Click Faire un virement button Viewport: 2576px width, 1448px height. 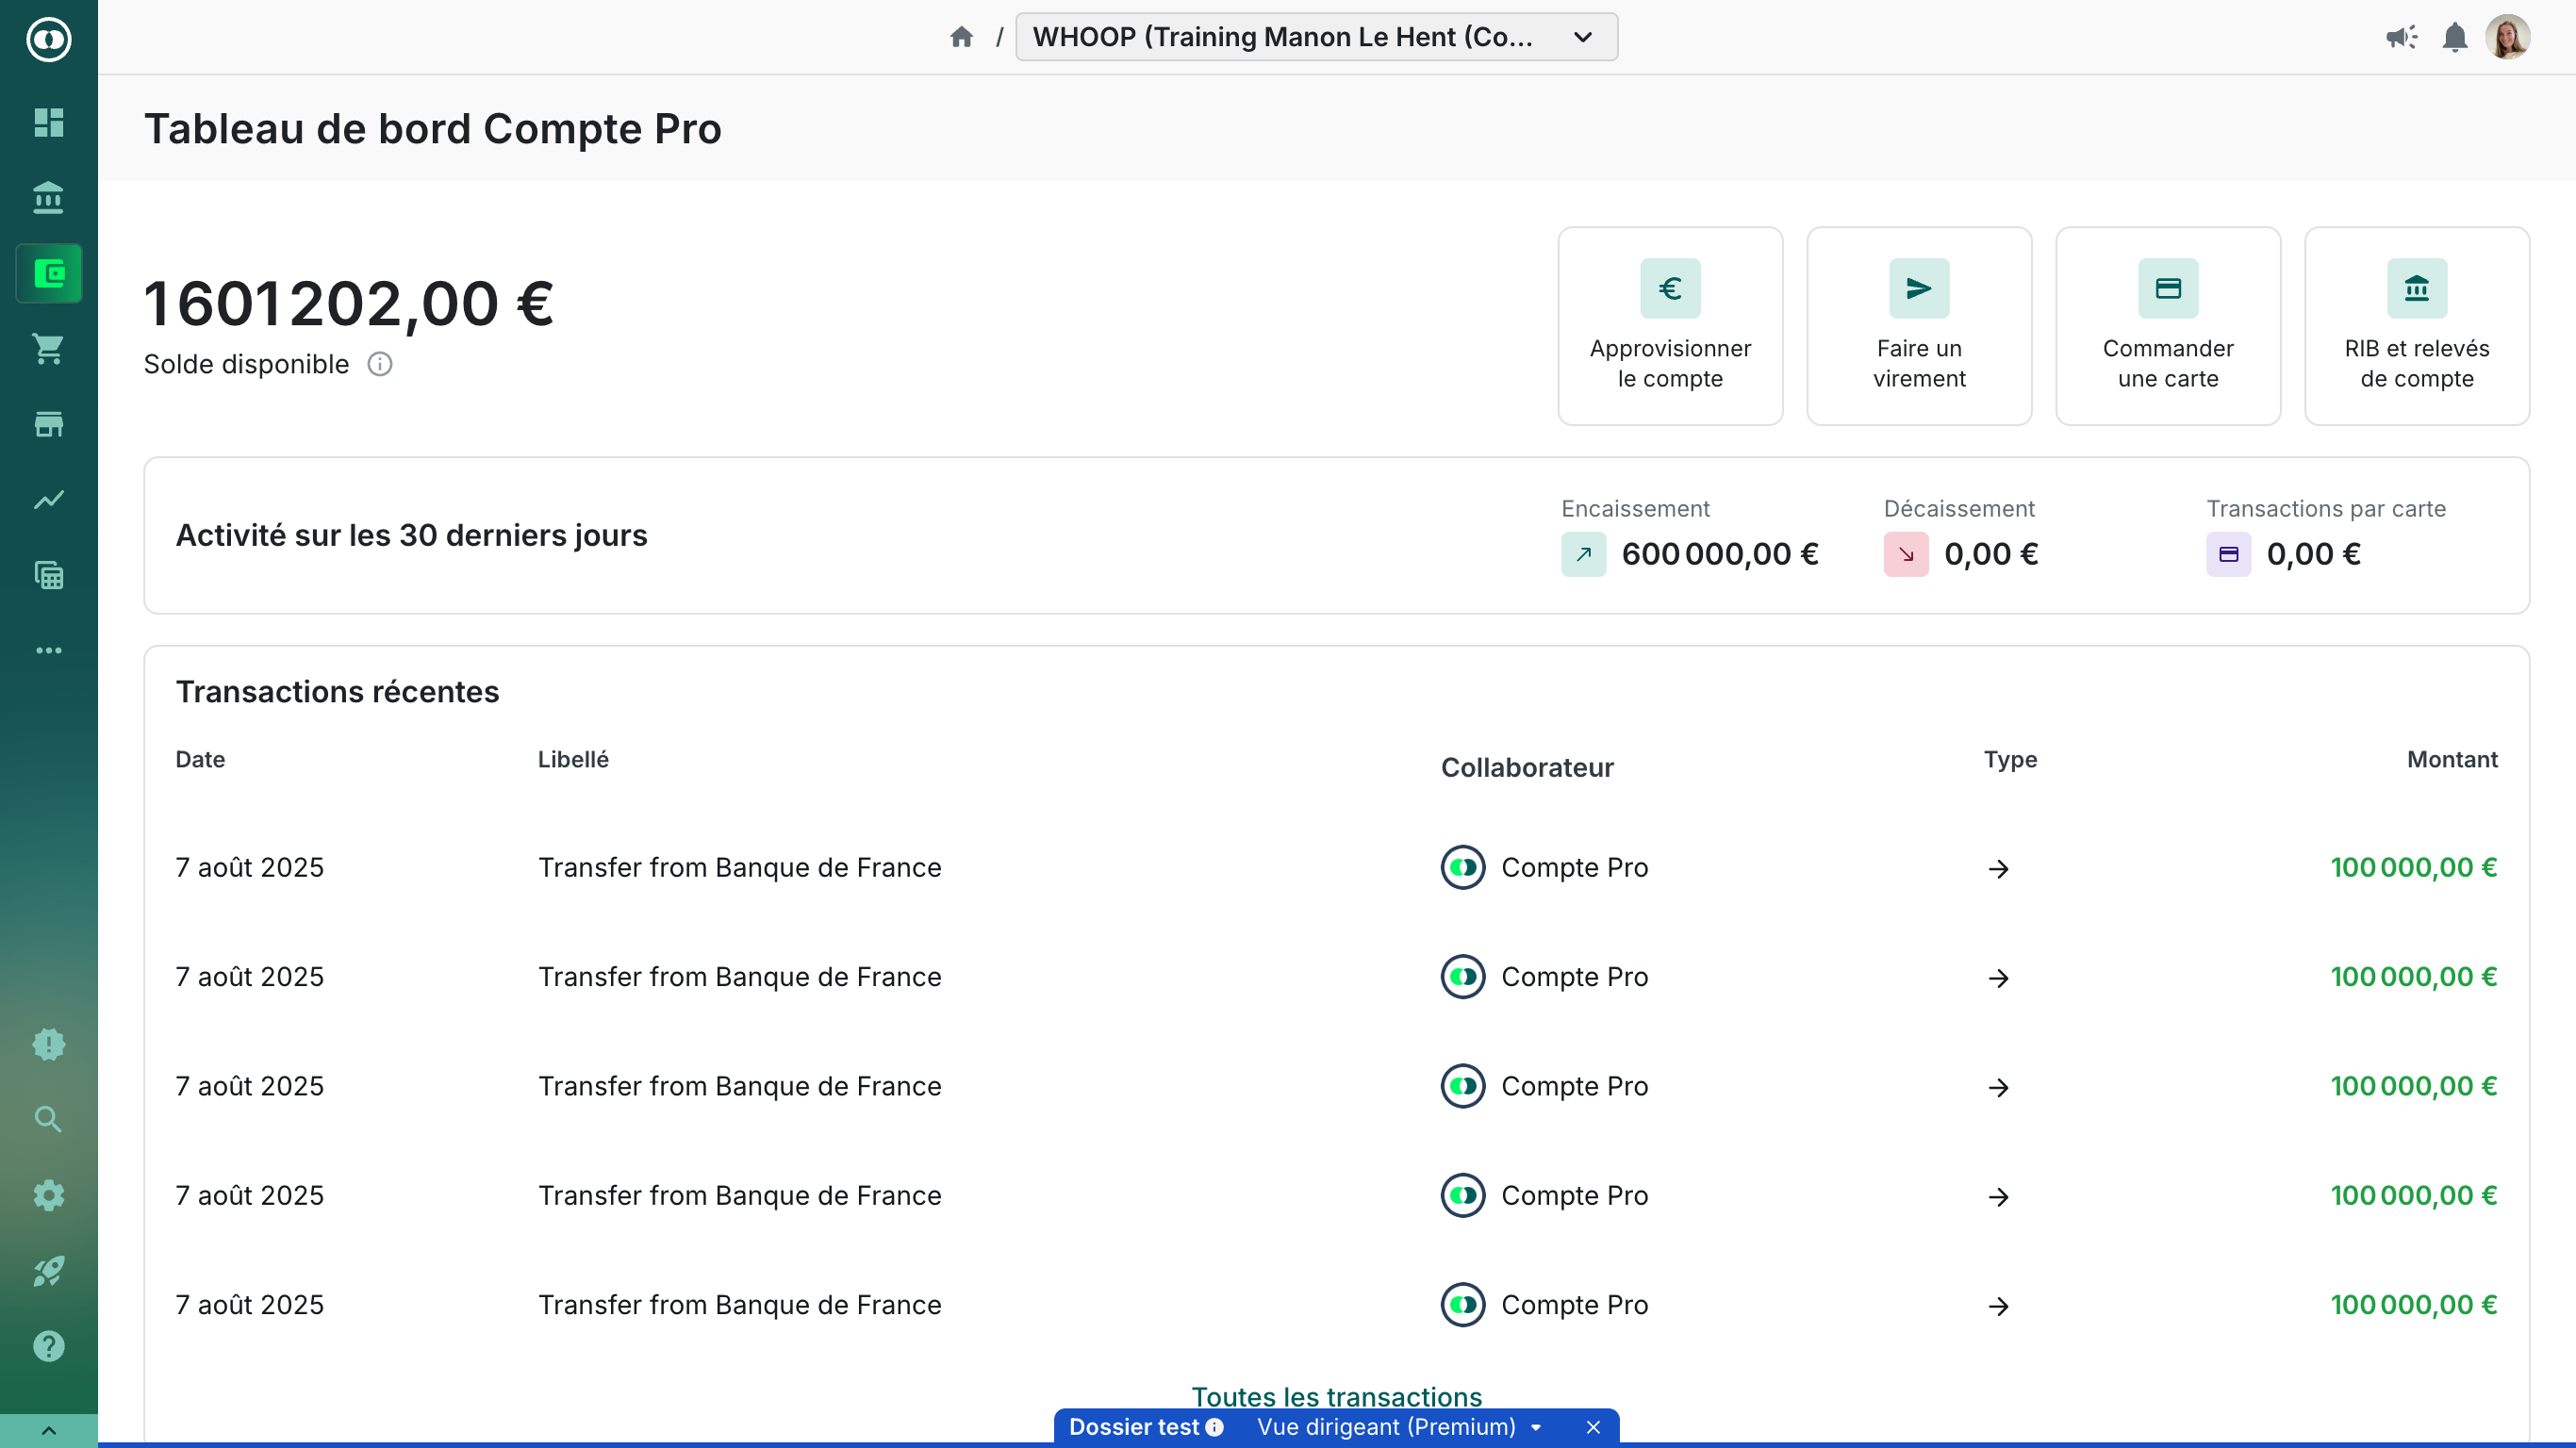pos(1918,326)
